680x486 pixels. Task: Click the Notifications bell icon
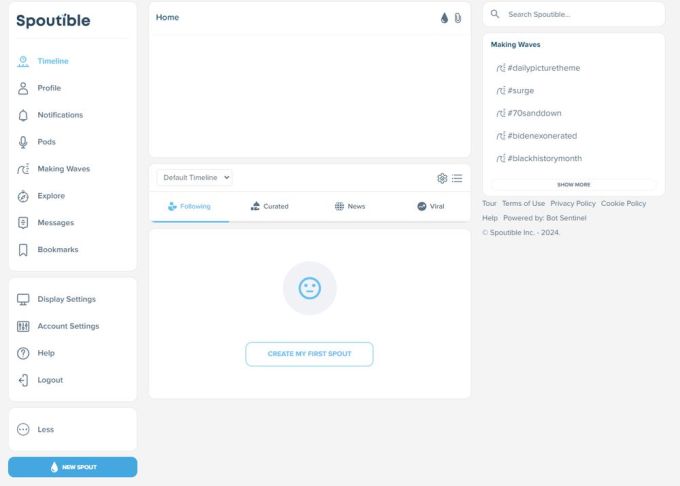23,115
